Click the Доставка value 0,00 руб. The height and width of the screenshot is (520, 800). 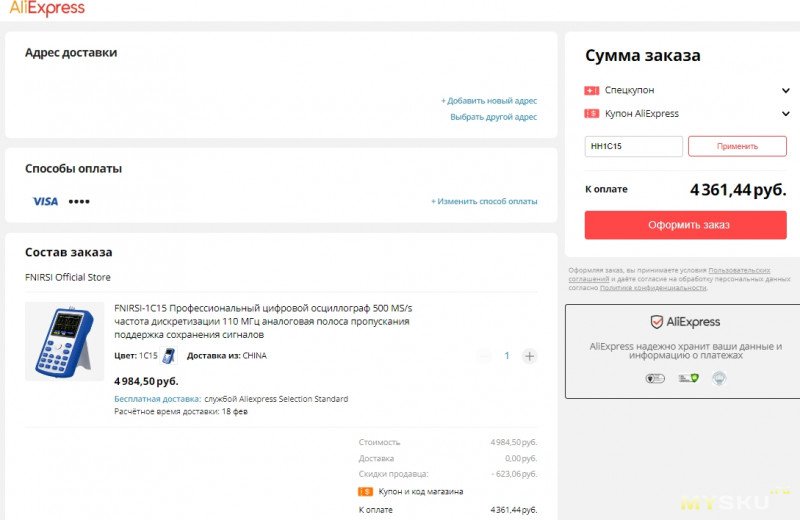(x=521, y=458)
